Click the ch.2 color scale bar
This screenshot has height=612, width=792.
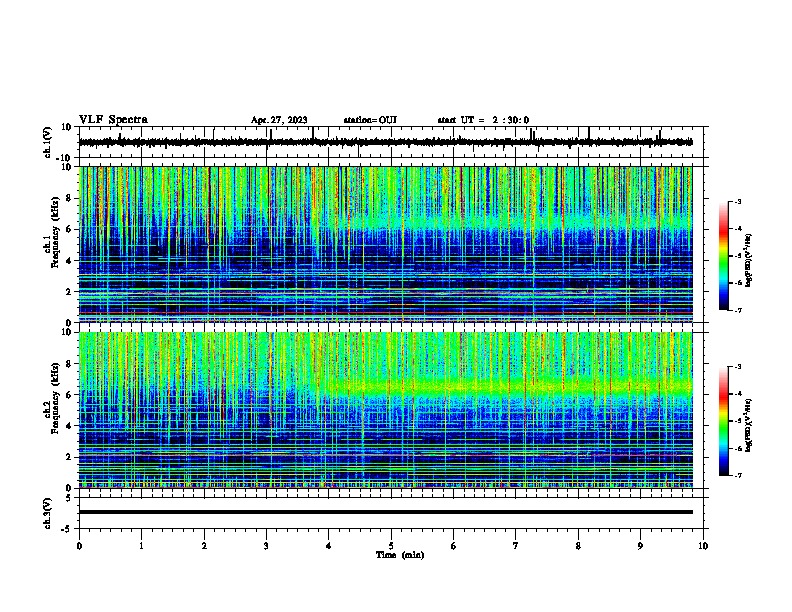[724, 421]
